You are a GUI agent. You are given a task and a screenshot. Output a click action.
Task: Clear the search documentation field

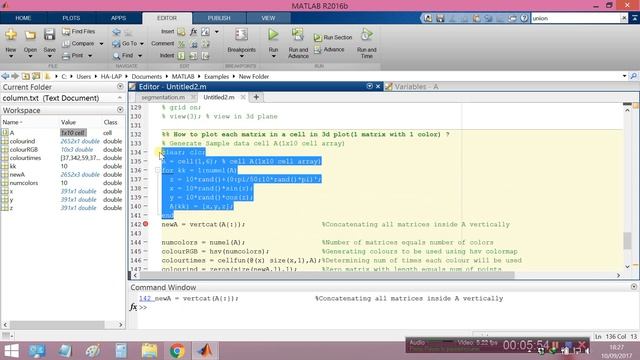coord(624,18)
